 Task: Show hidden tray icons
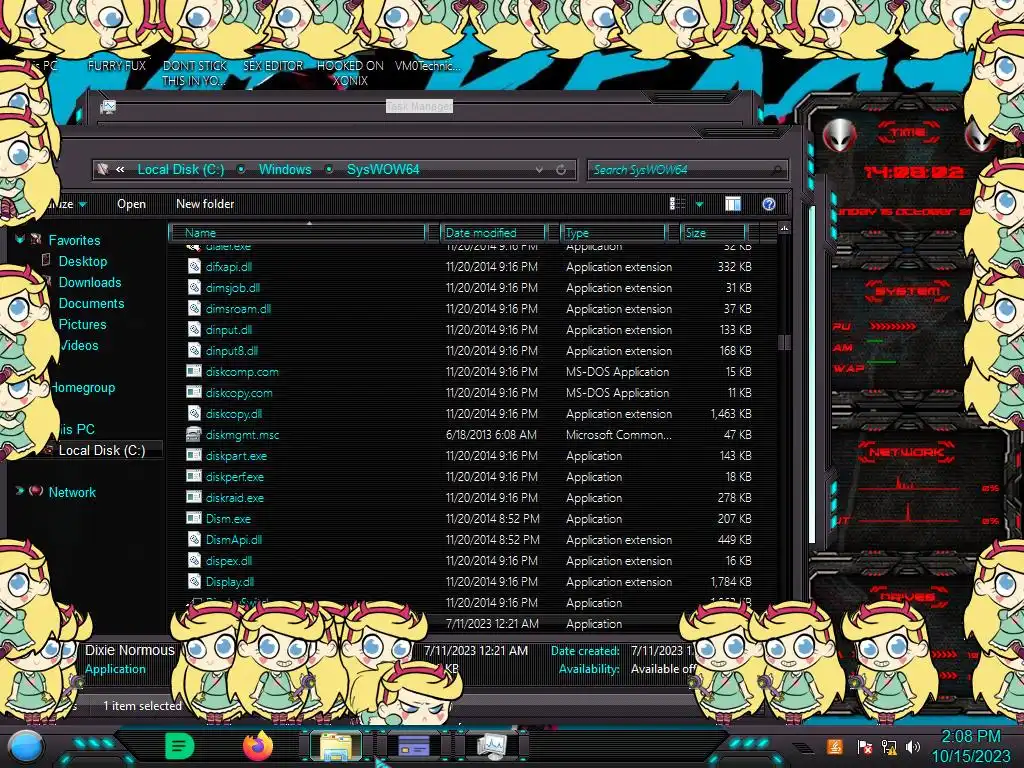[802, 748]
